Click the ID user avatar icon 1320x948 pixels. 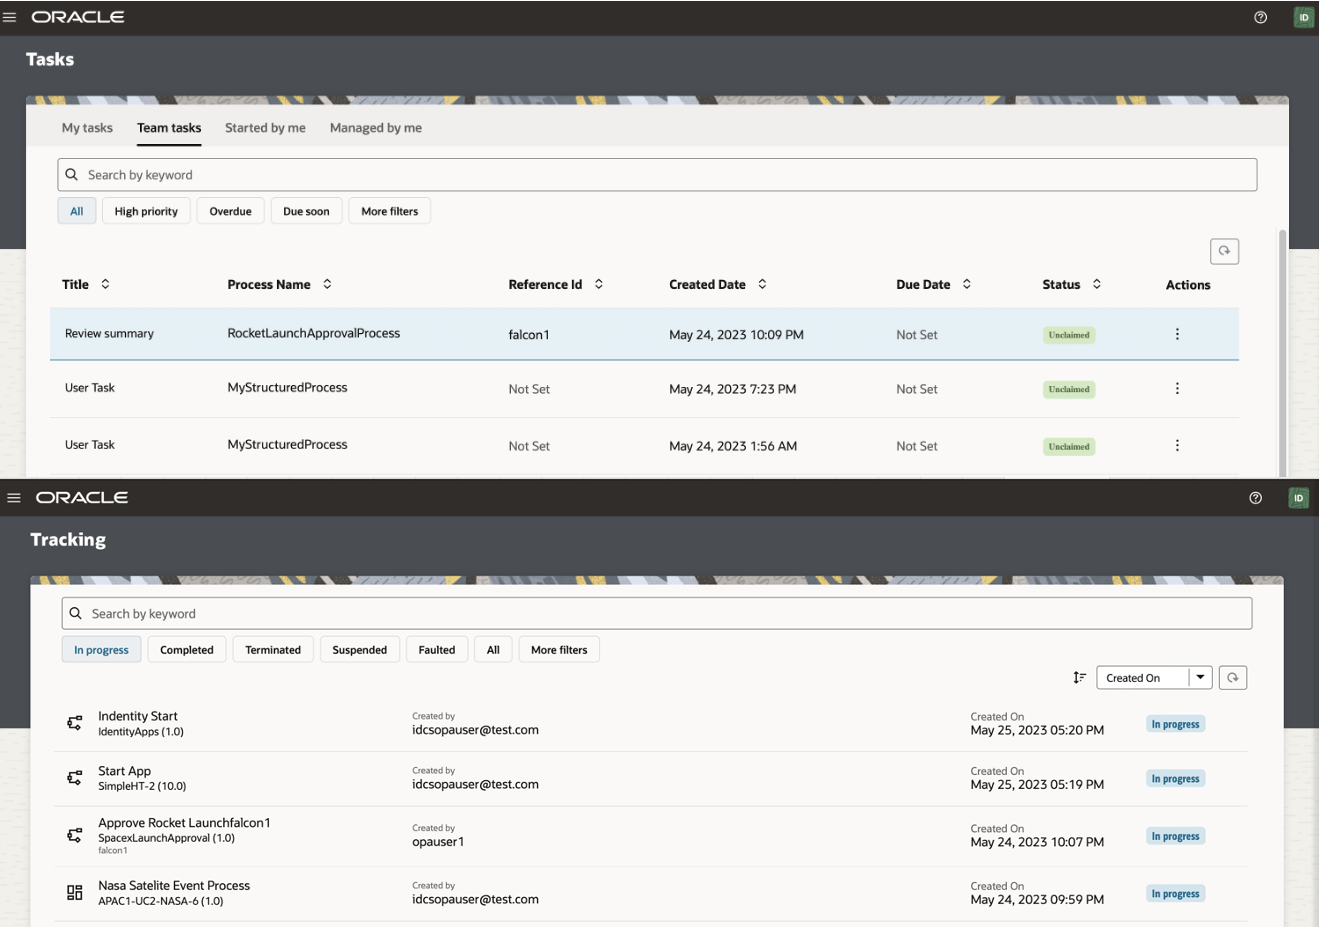click(x=1302, y=17)
